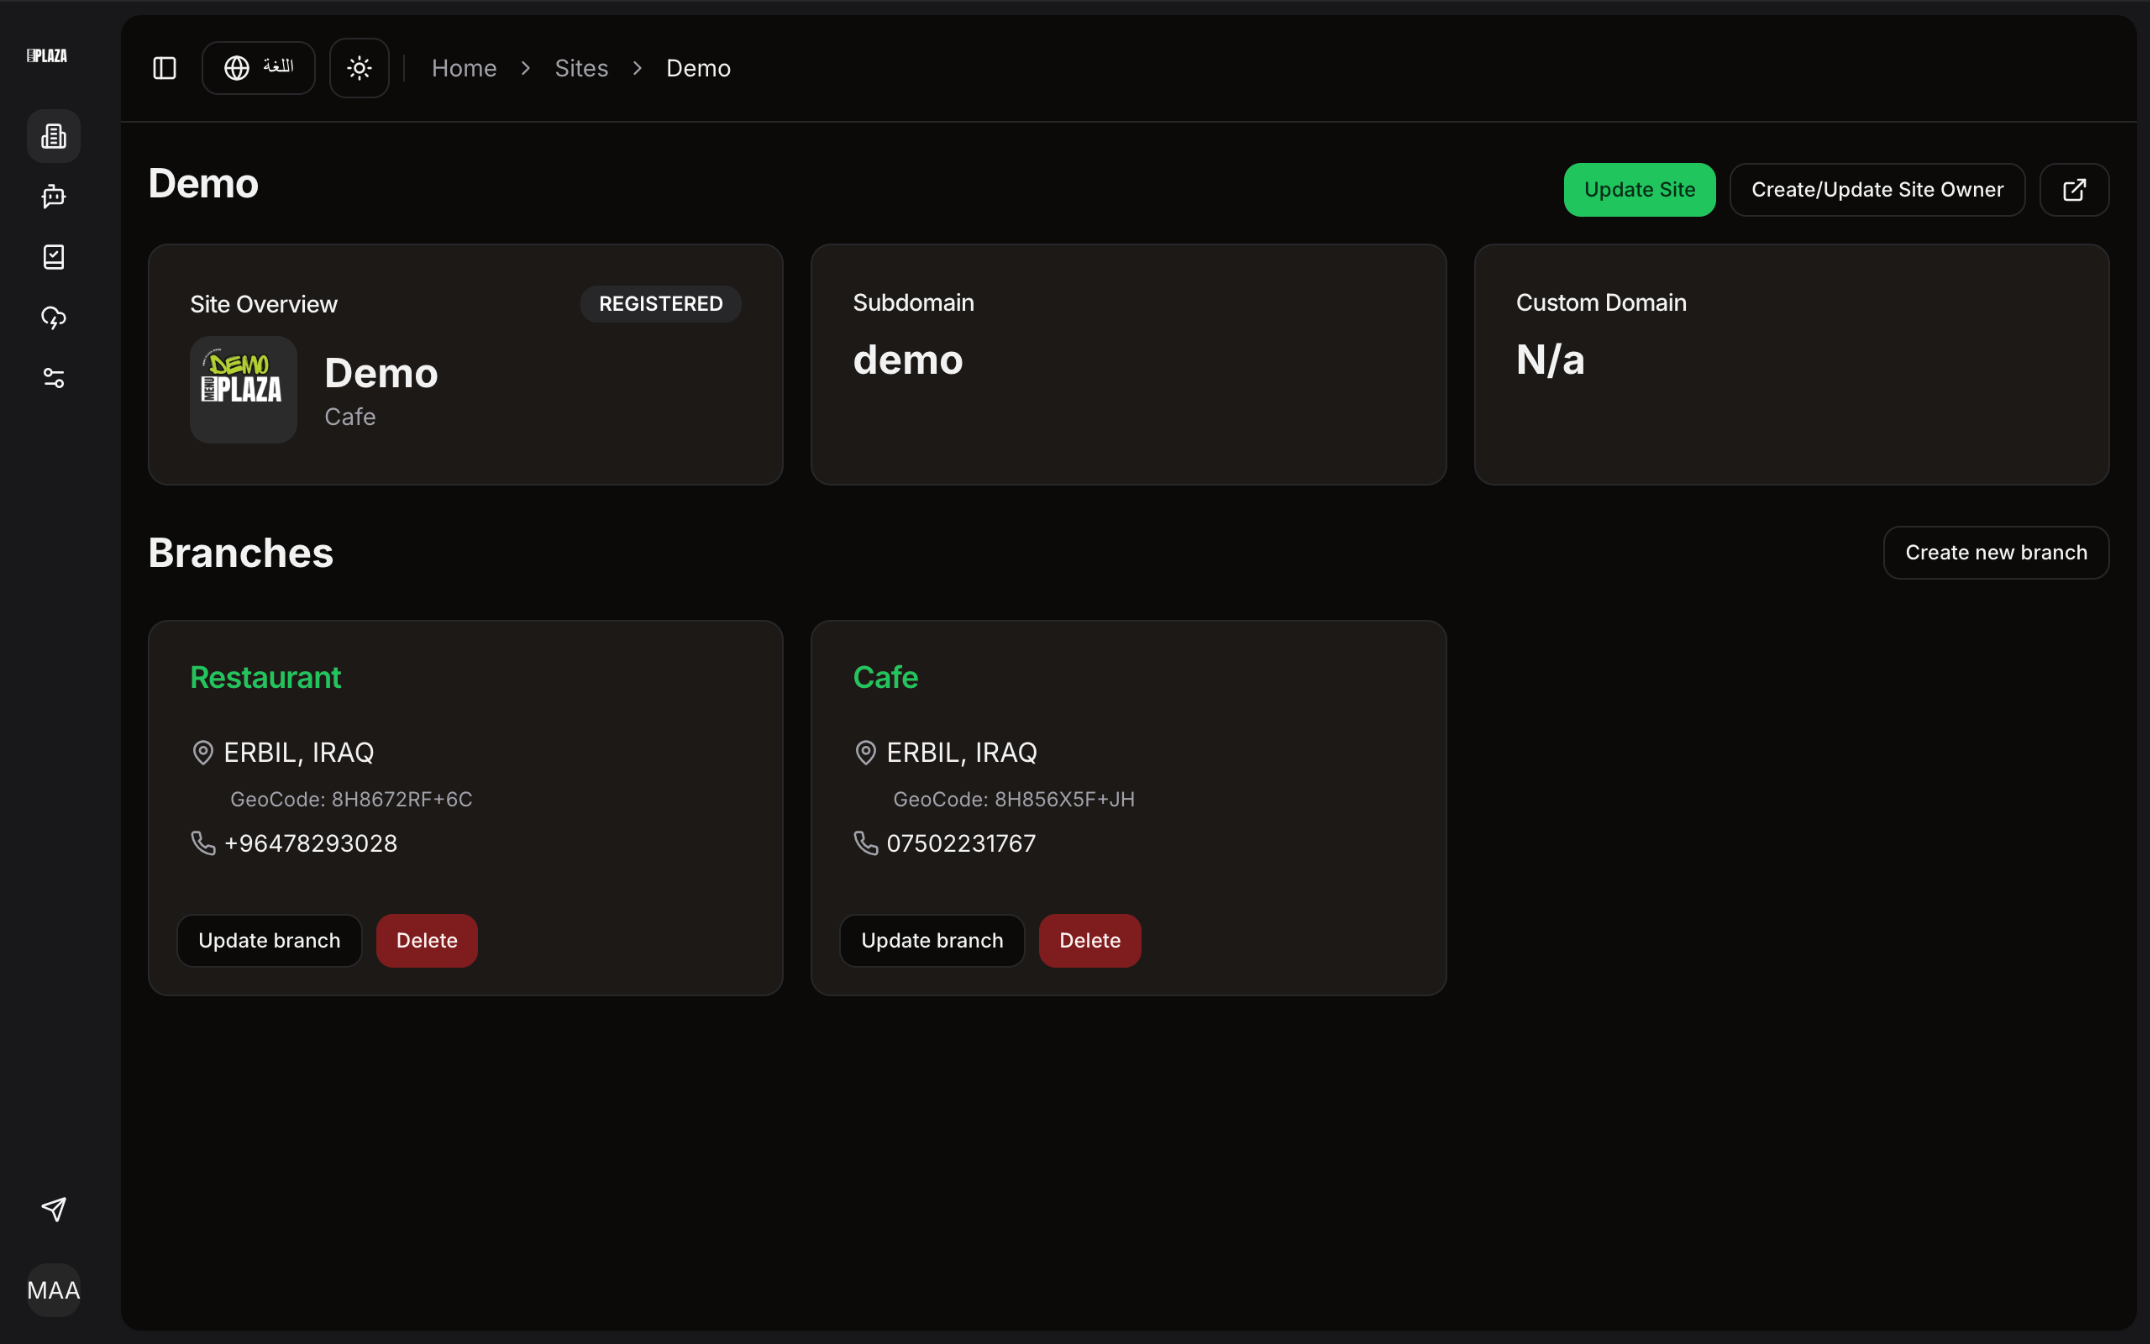The width and height of the screenshot is (2150, 1344).
Task: Click Create/Update Site Owner button
Action: tap(1877, 190)
